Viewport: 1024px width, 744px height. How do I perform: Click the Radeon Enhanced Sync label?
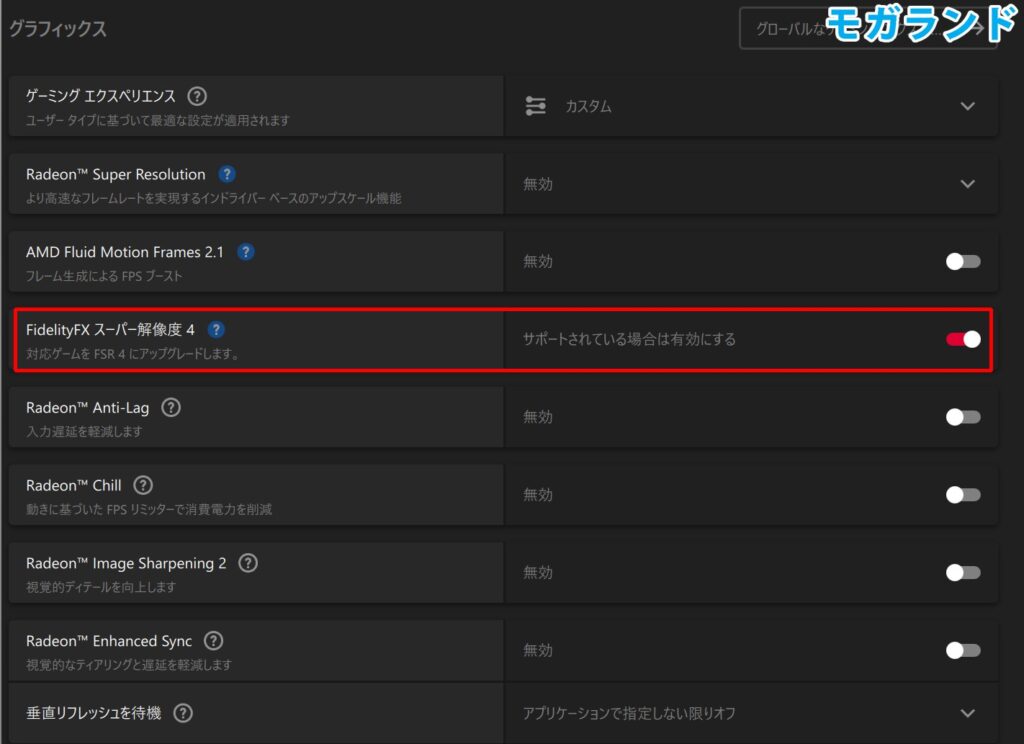109,641
